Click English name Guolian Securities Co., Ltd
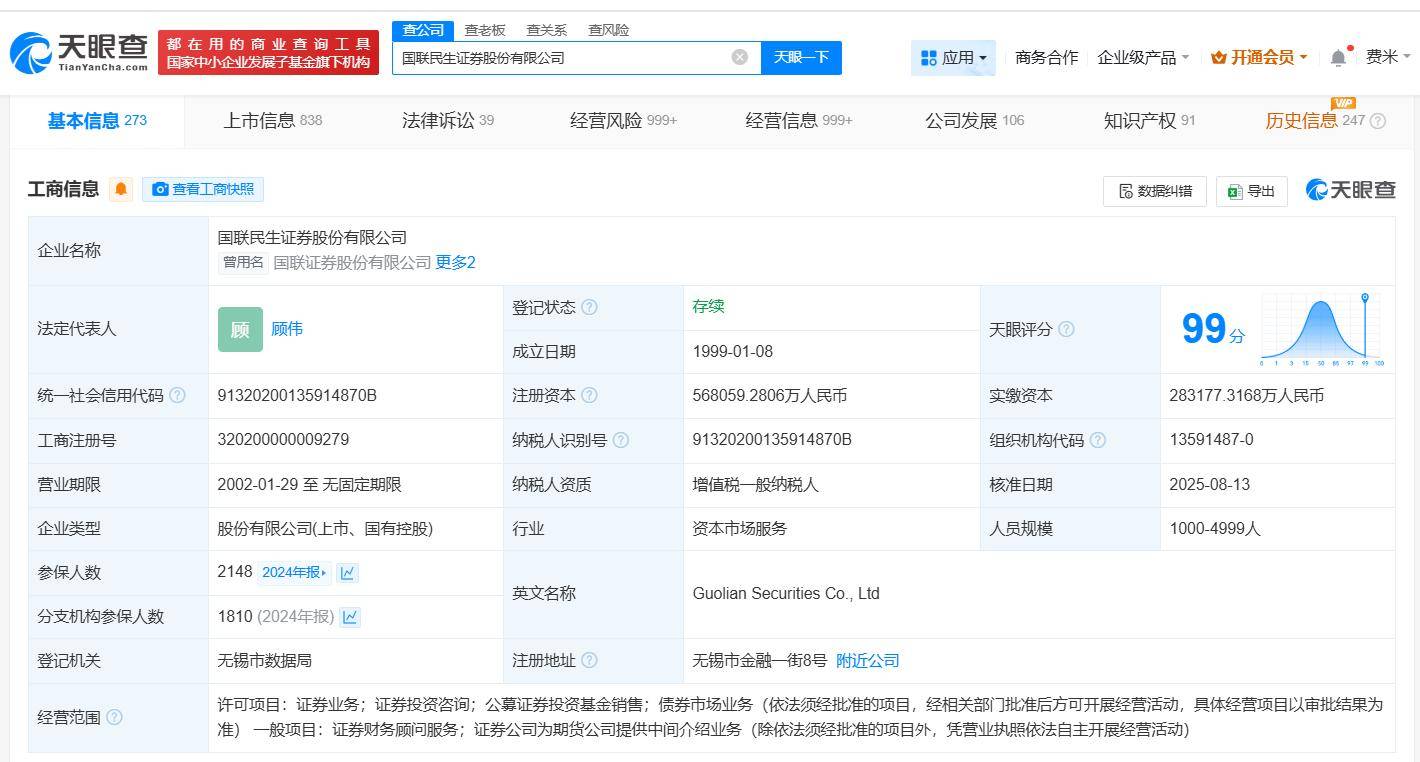Viewport: 1420px width, 762px height. coord(786,594)
